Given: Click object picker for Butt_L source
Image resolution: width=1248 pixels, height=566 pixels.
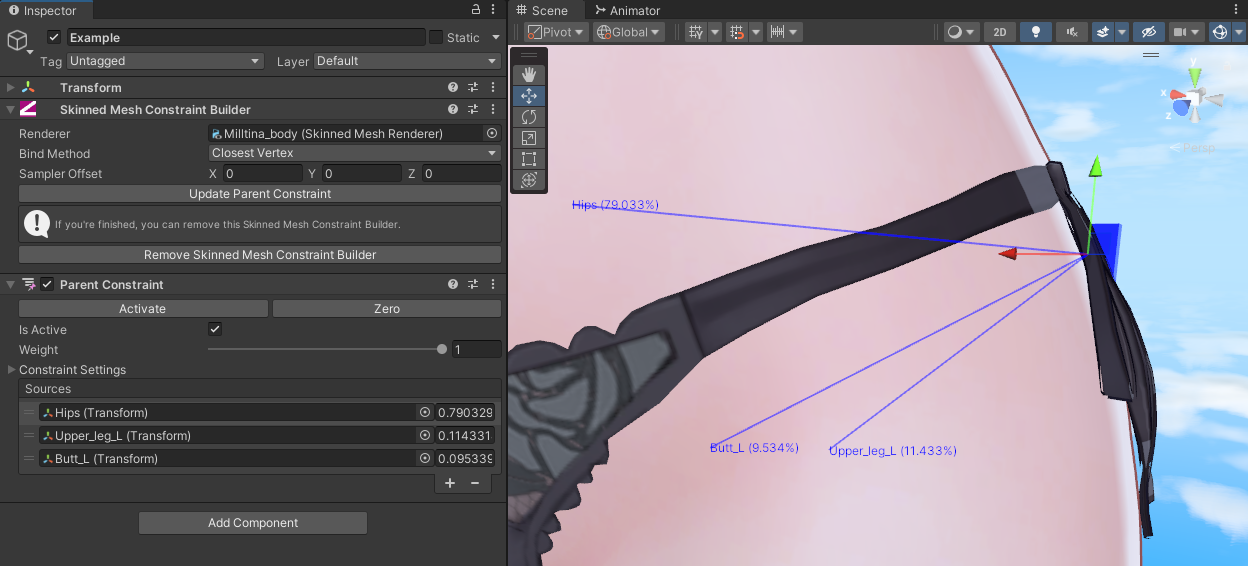Looking at the screenshot, I should point(425,458).
